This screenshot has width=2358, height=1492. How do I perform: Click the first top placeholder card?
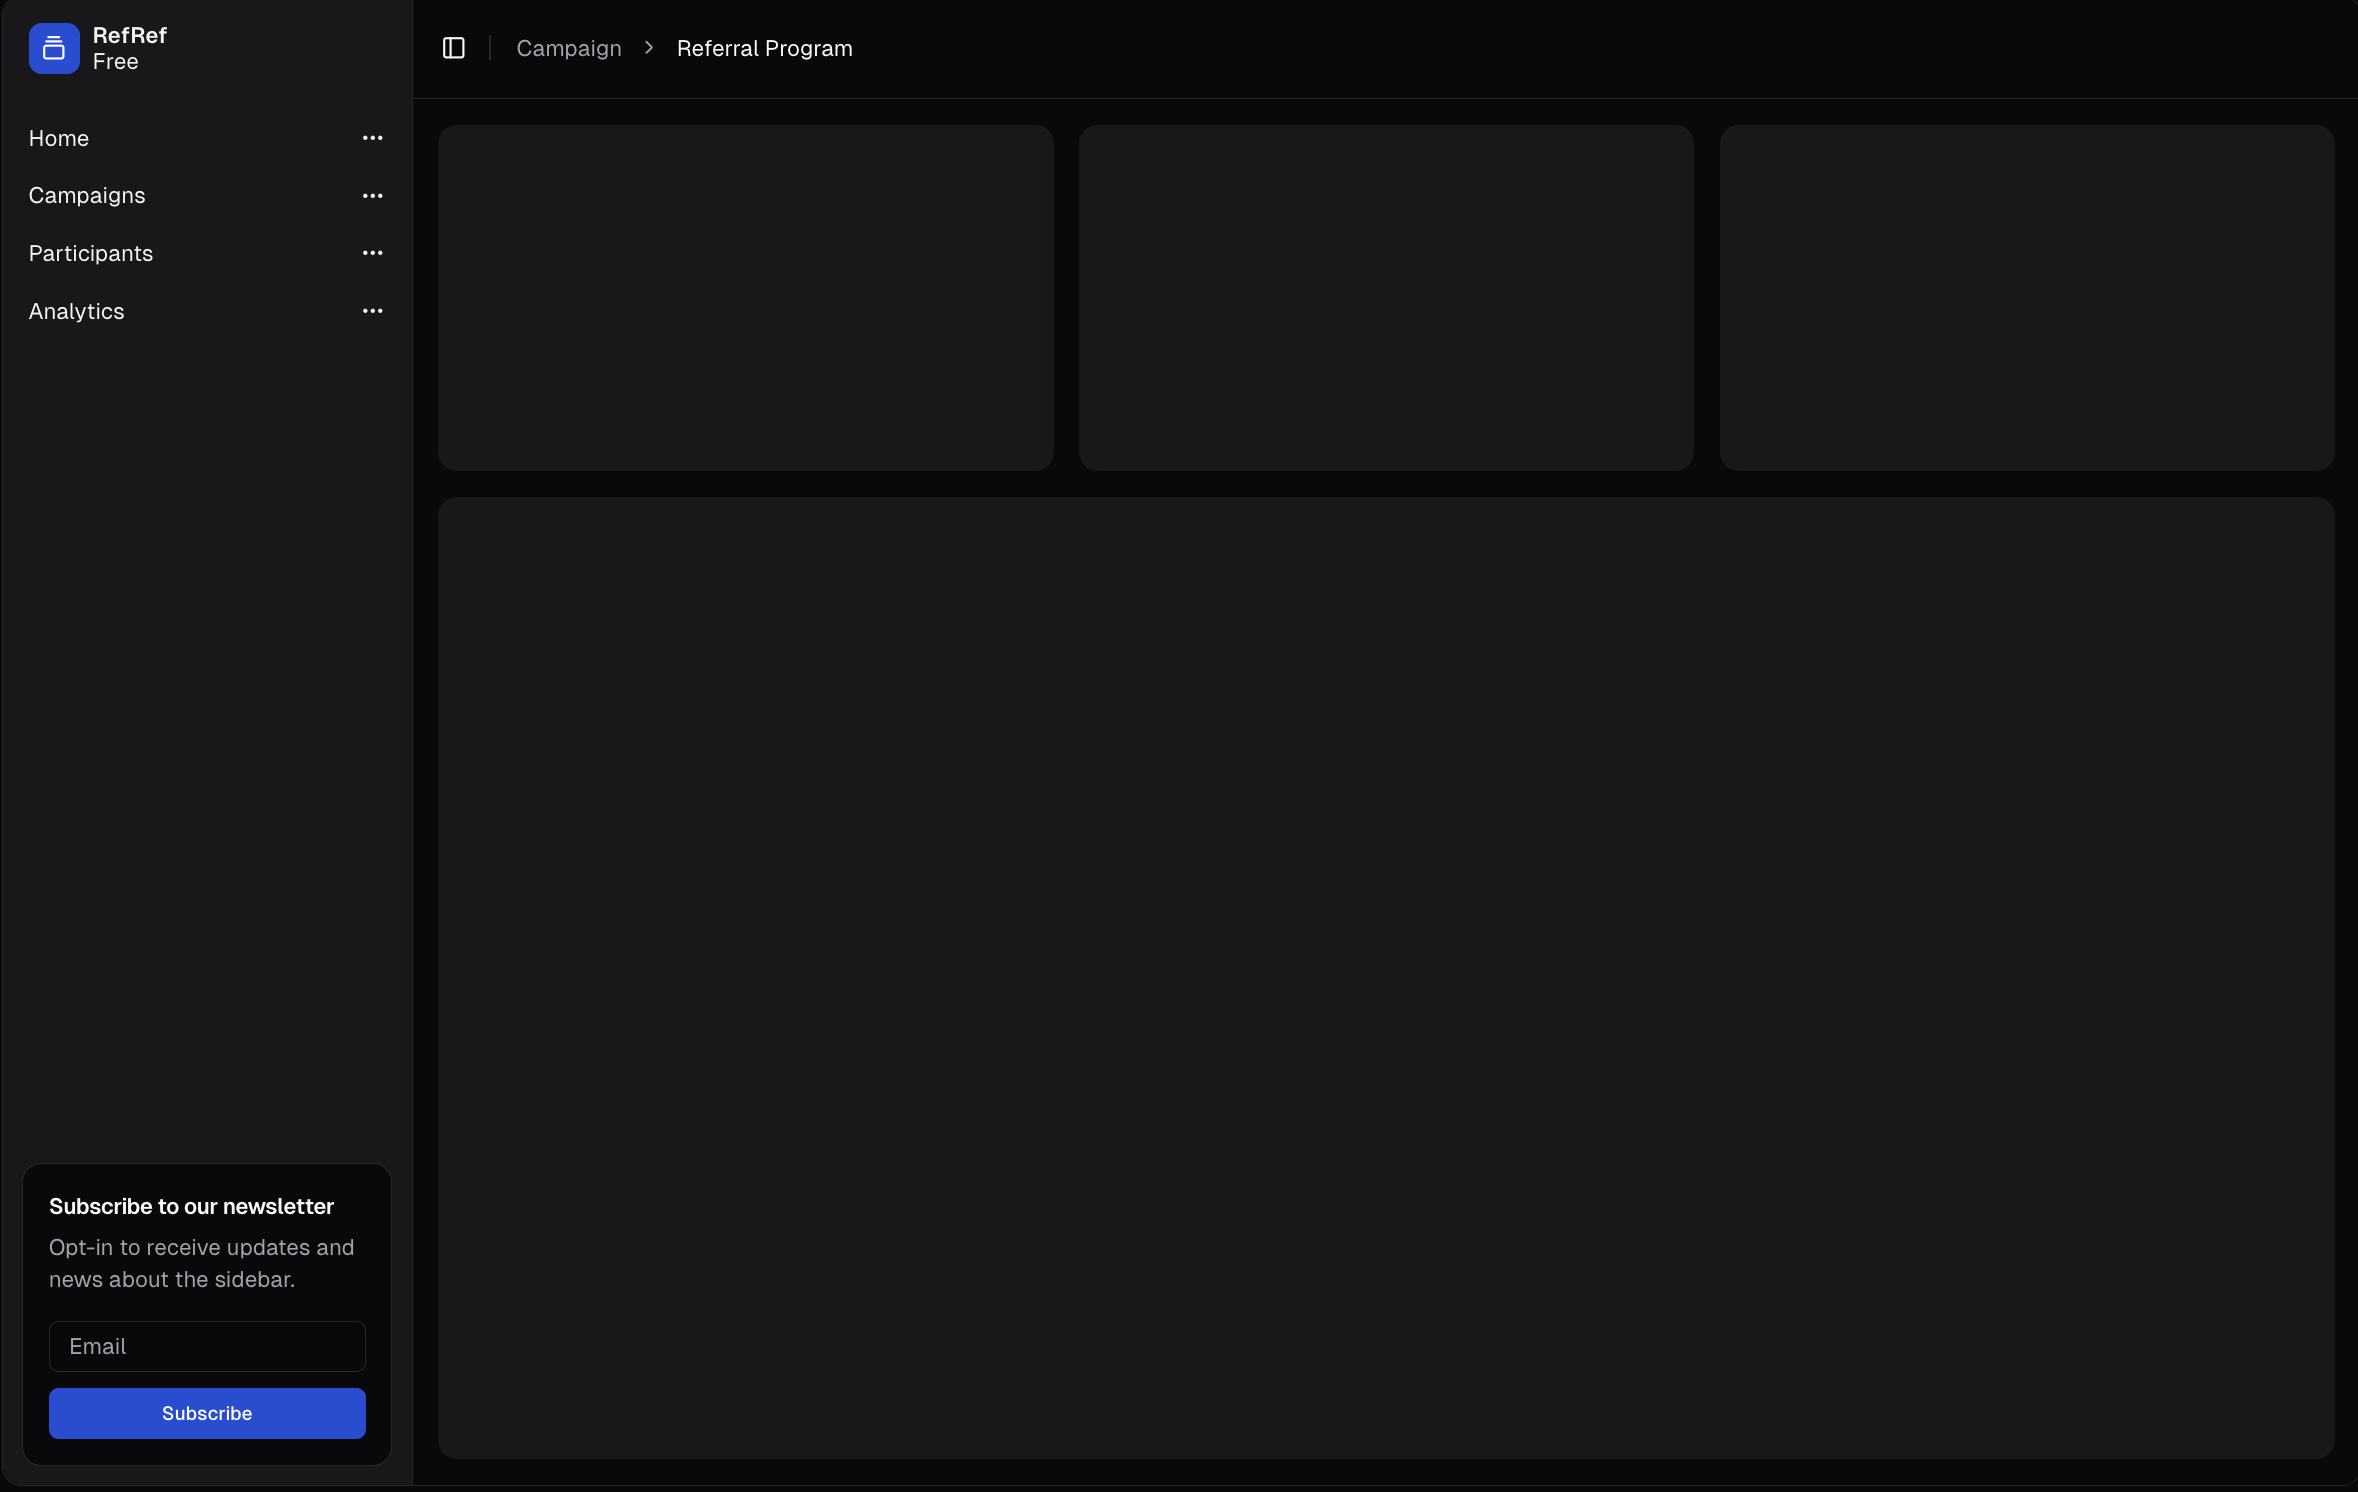point(745,297)
